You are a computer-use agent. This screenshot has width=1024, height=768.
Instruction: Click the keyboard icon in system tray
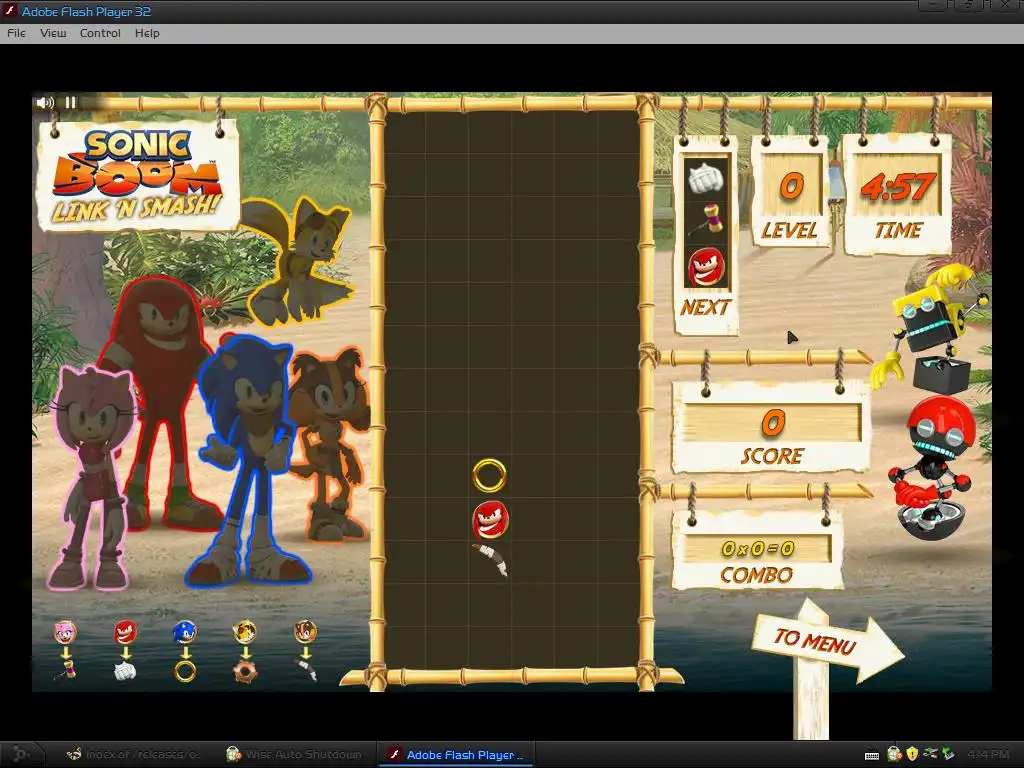coord(872,755)
